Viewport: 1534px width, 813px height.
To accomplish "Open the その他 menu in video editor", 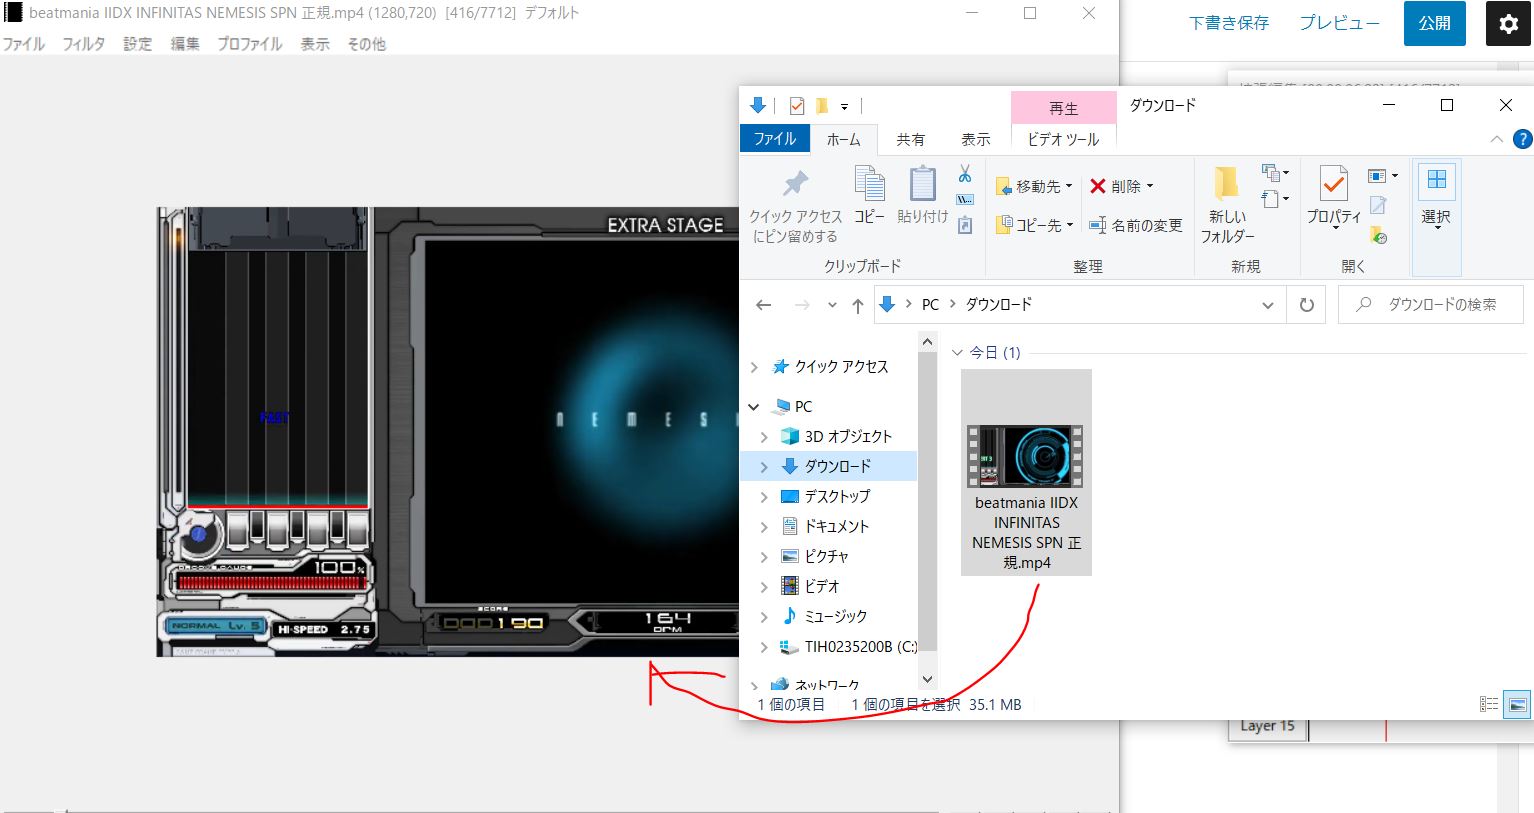I will pos(366,44).
